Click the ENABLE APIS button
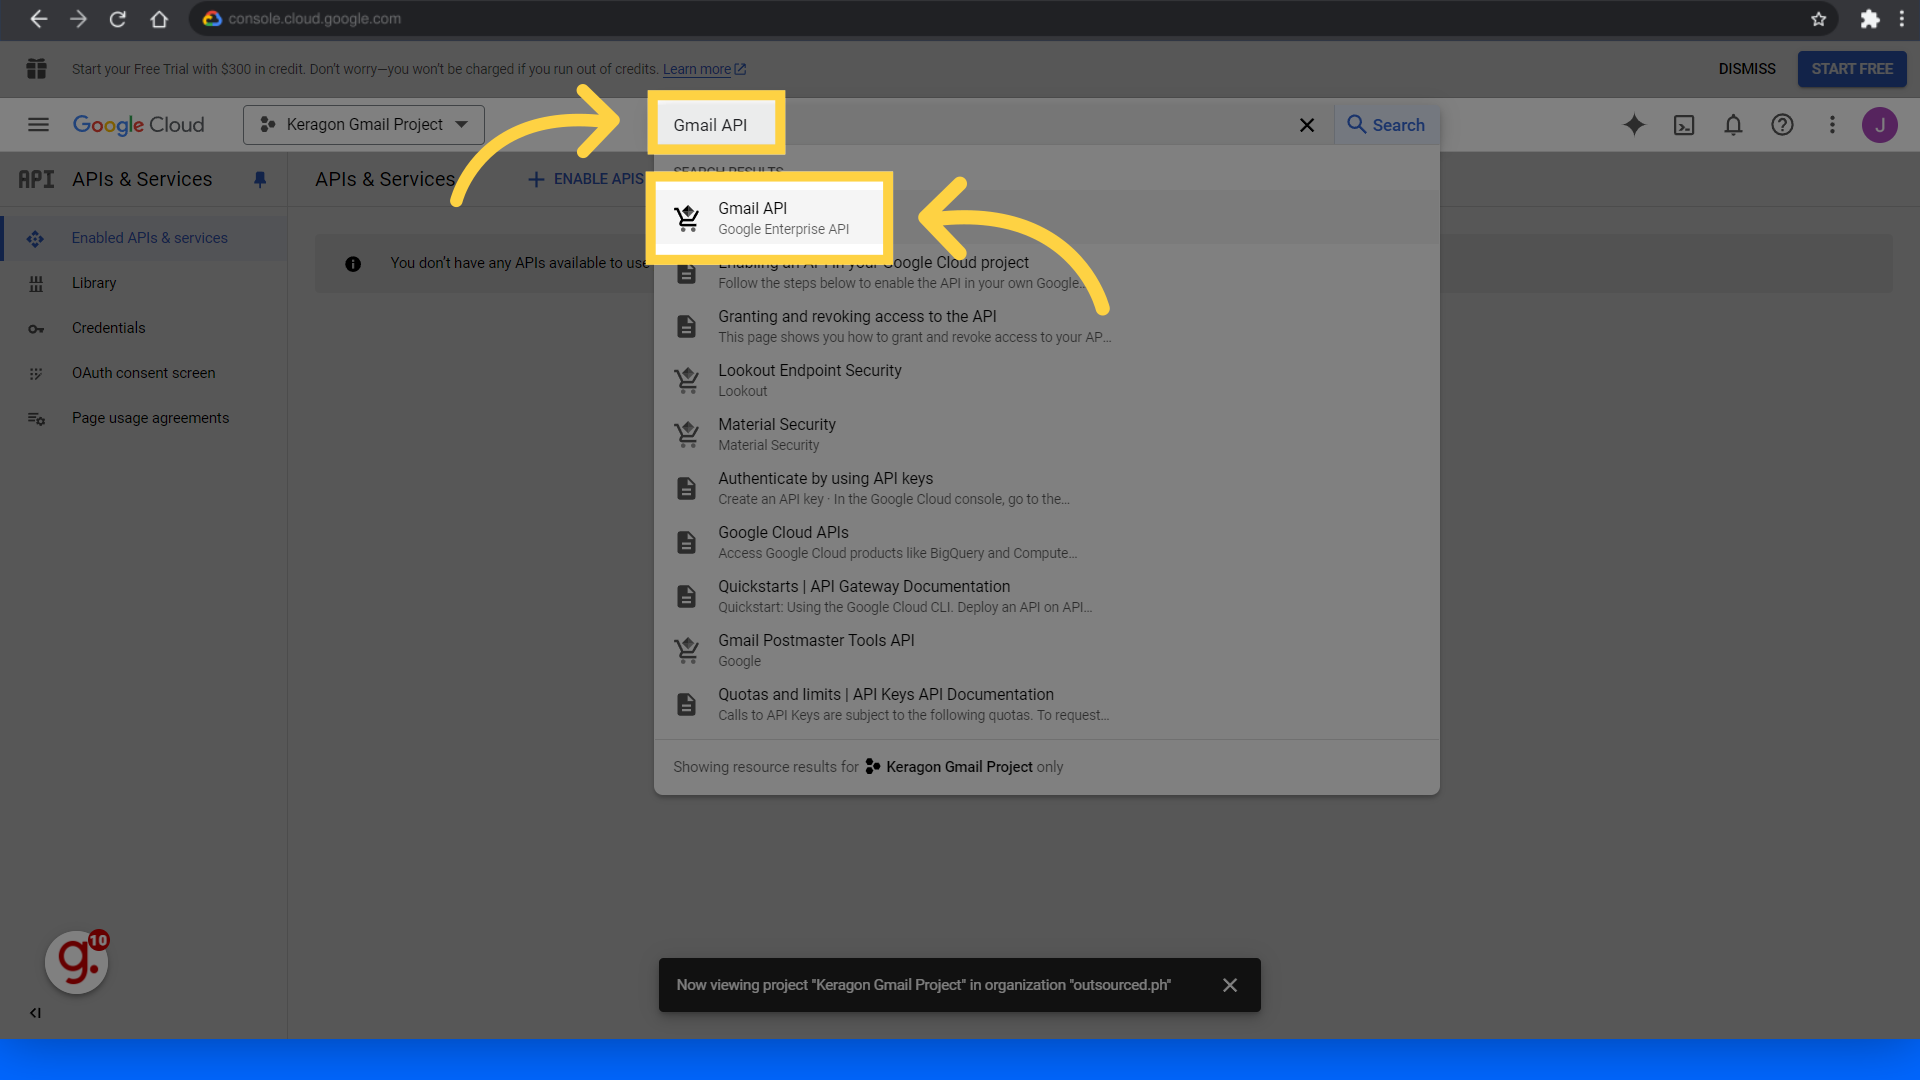 click(586, 179)
